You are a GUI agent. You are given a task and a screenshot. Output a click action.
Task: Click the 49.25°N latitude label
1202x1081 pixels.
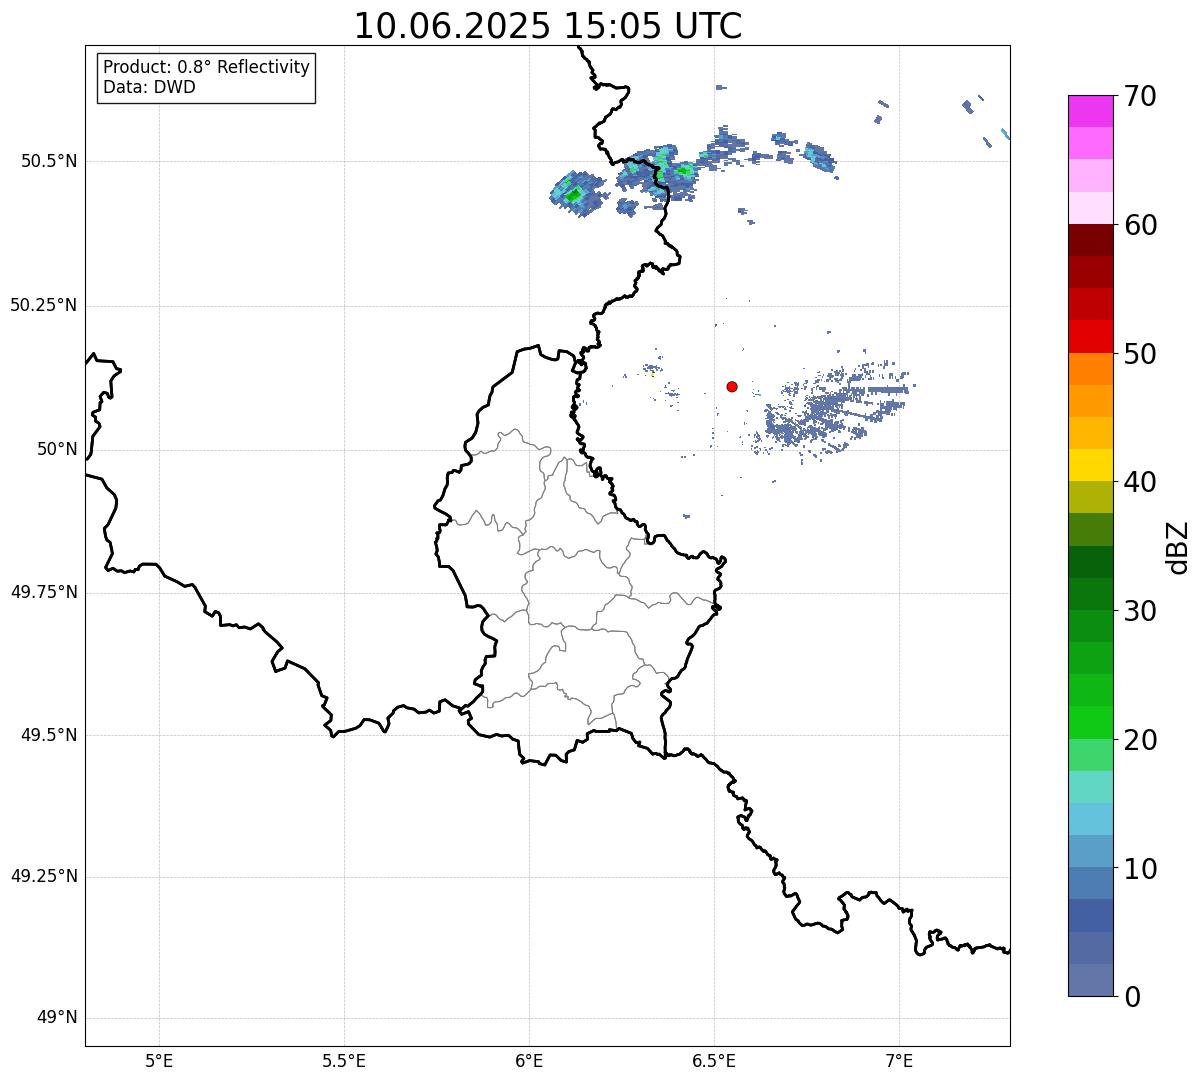pos(43,877)
